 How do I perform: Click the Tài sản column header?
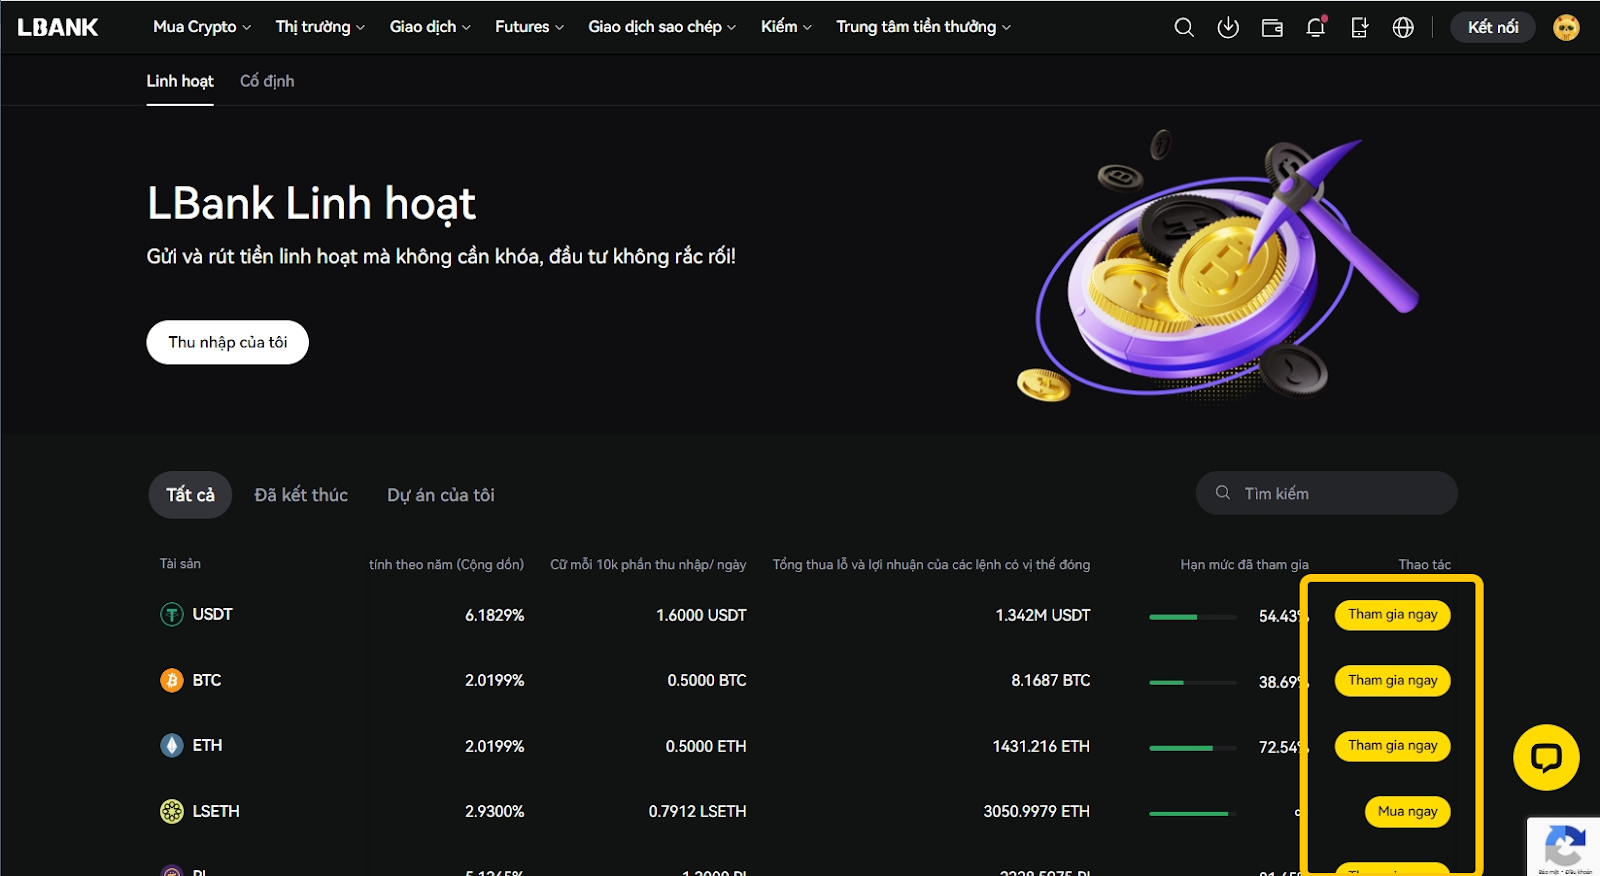point(180,564)
